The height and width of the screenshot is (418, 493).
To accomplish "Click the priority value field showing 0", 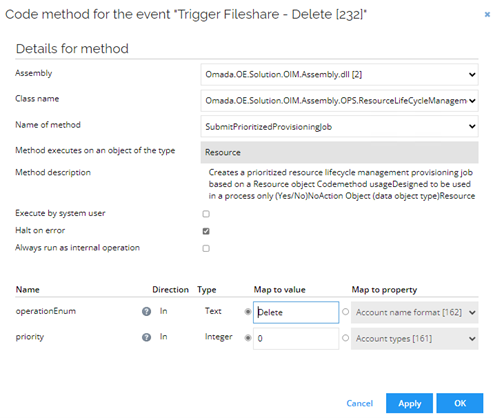I will (296, 339).
